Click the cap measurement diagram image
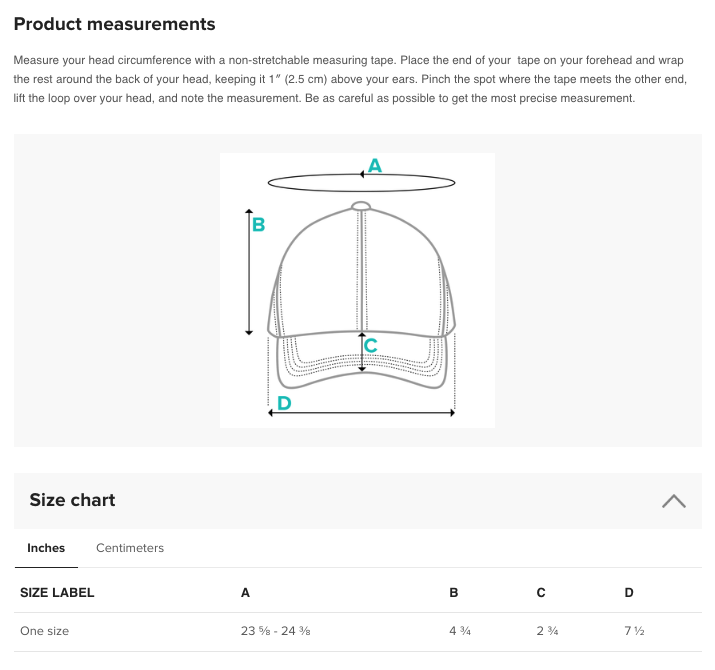The height and width of the screenshot is (670, 715). coord(357,290)
